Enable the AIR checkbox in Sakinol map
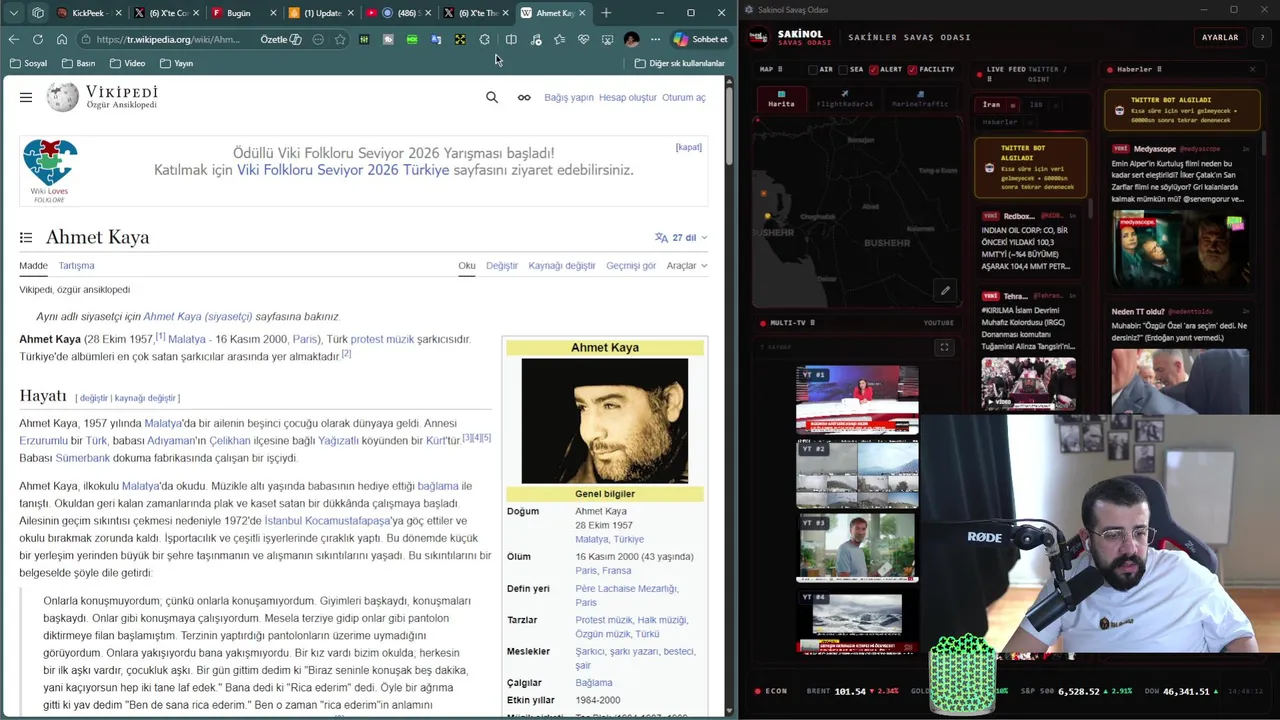 coord(813,70)
